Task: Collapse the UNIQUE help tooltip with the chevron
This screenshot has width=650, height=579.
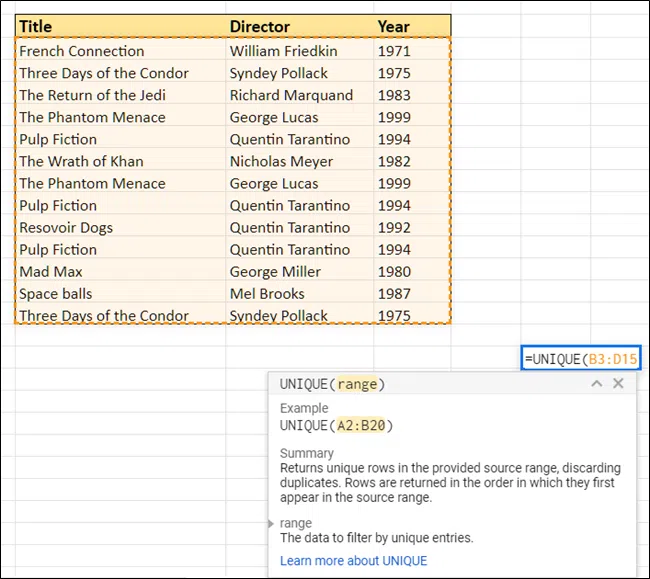Action: 597,384
